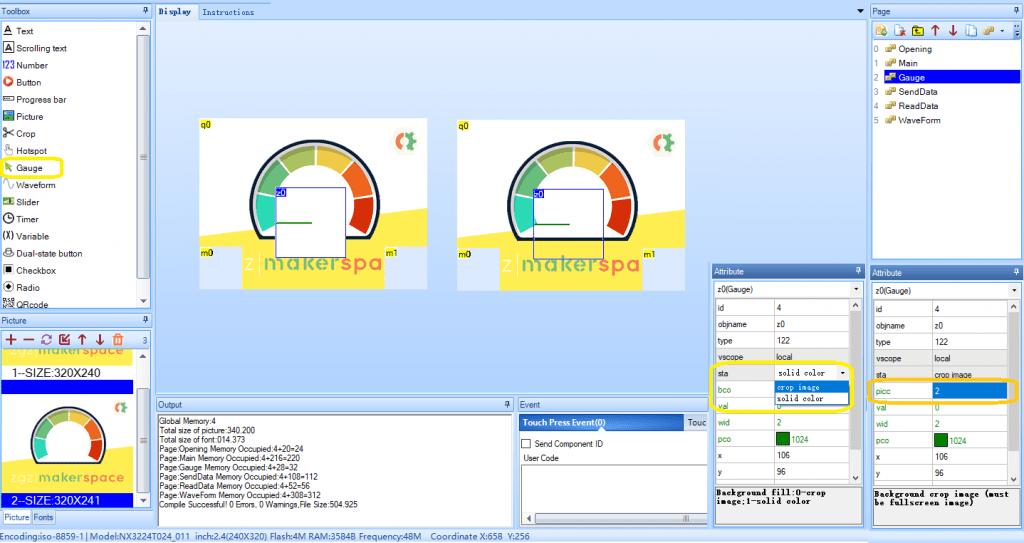Click the copy page icon
The image size is (1024, 543).
(970, 30)
